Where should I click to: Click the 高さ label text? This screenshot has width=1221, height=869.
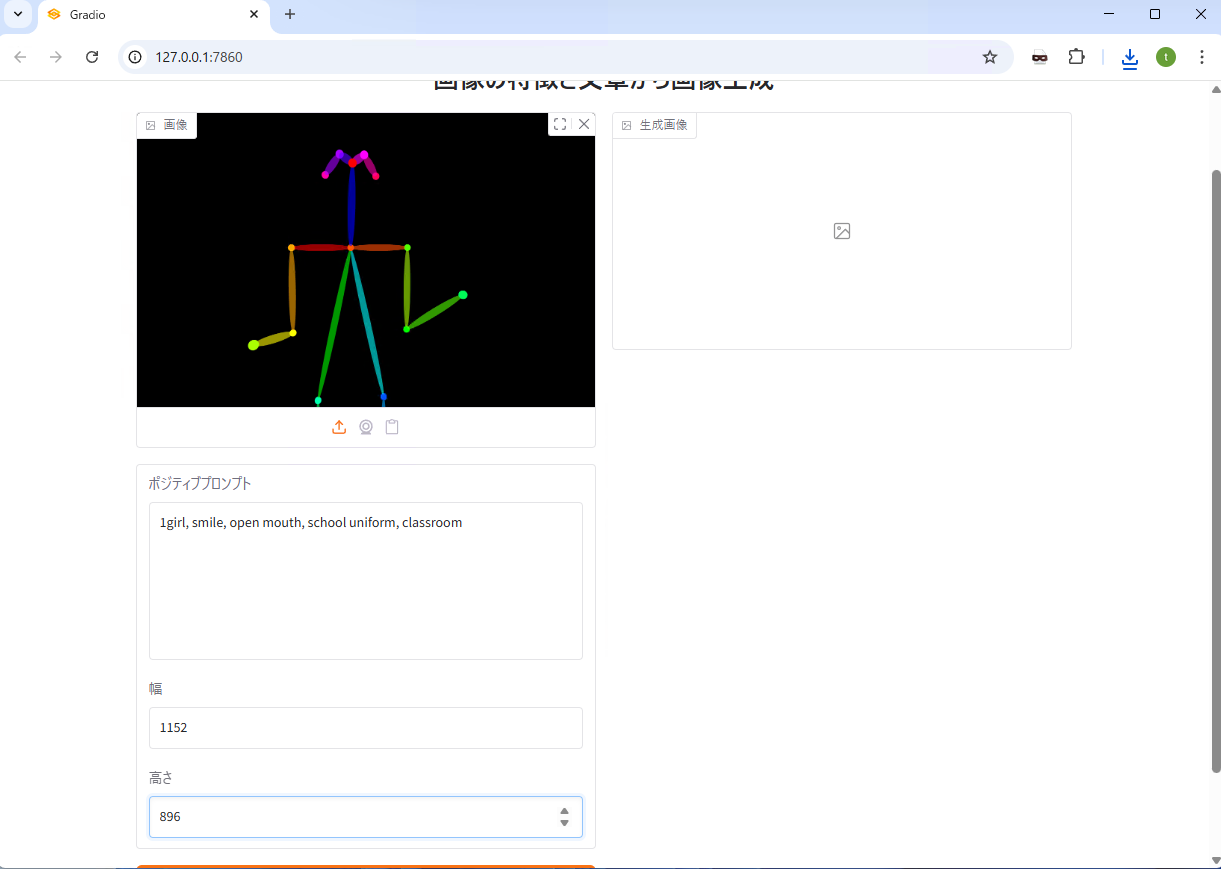[x=161, y=778]
